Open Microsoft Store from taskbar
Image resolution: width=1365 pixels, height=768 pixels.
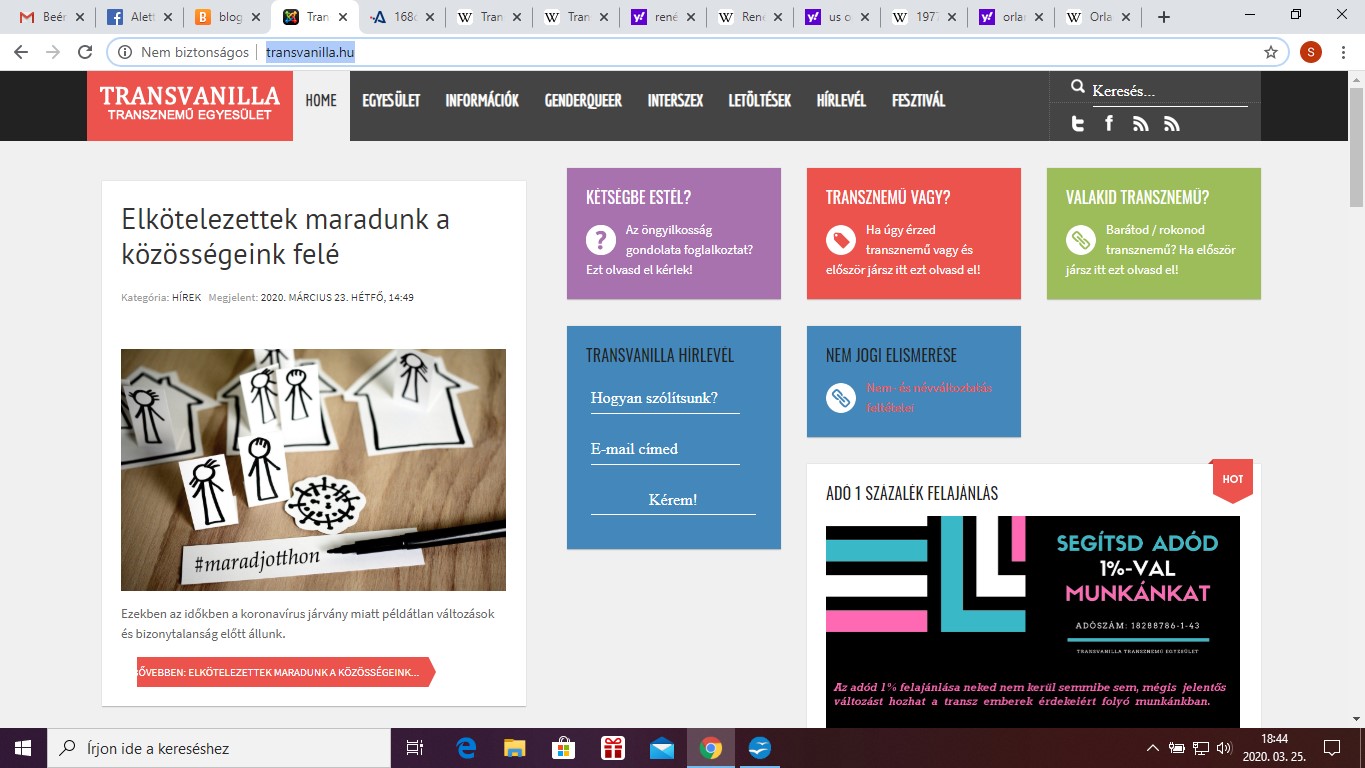pyautogui.click(x=563, y=748)
